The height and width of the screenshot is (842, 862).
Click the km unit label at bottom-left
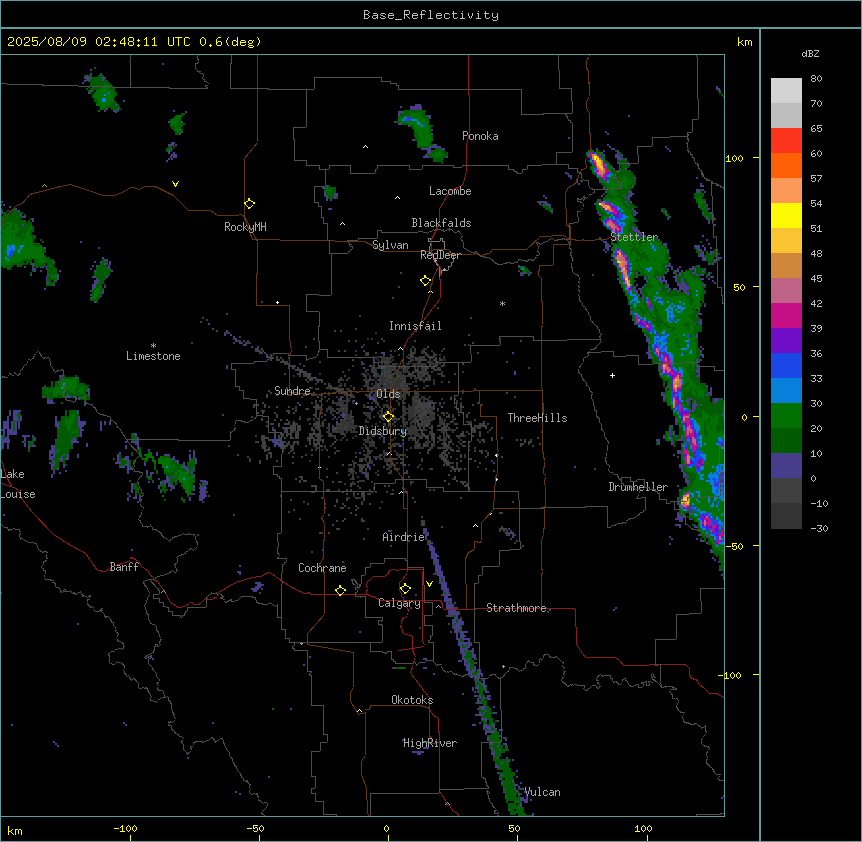(15, 830)
